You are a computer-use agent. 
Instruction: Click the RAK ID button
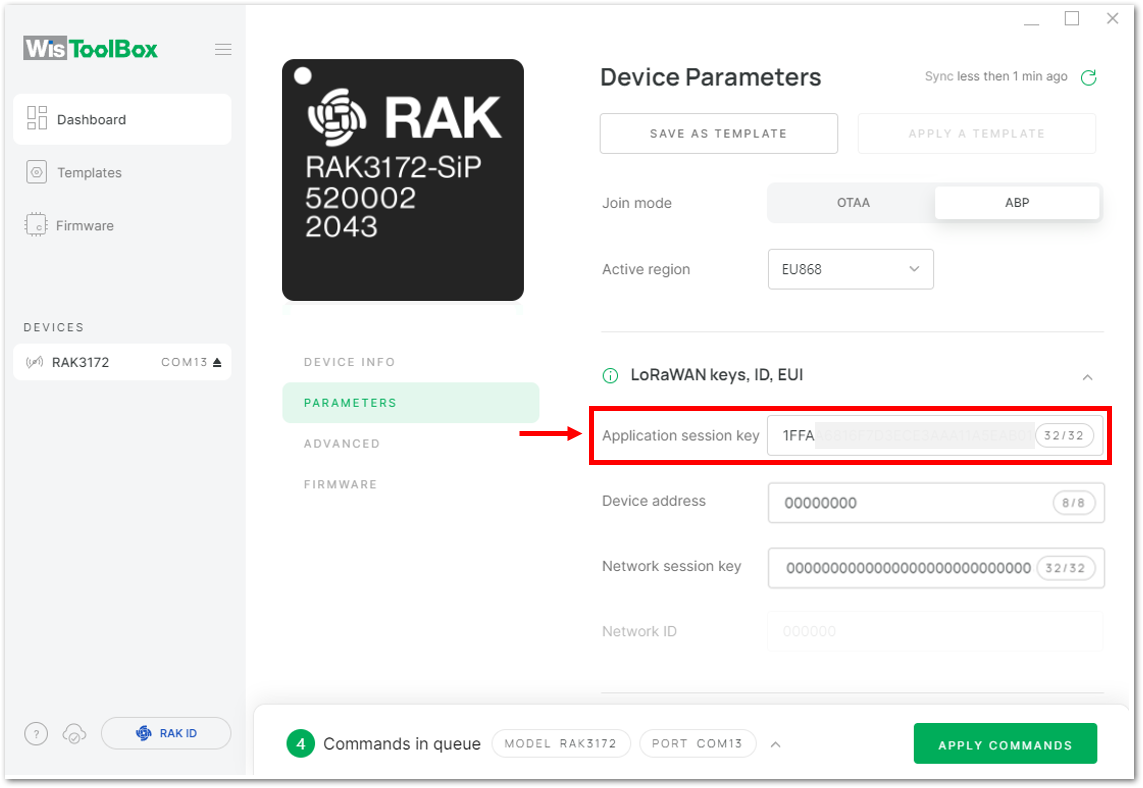click(166, 733)
